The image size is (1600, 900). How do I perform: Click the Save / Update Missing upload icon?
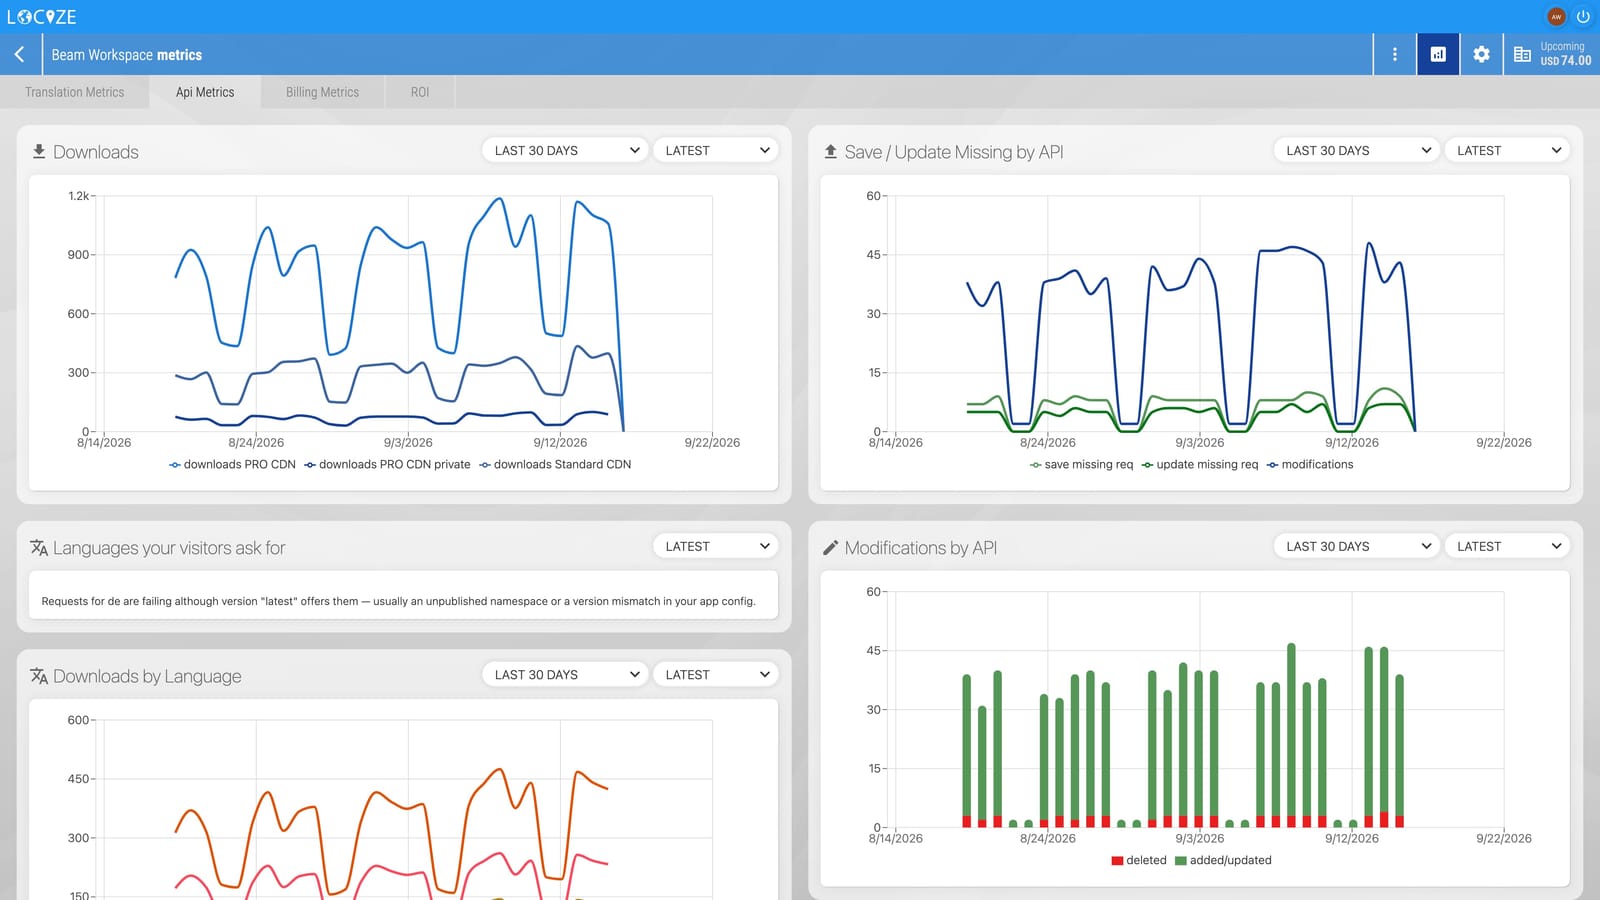tap(830, 152)
